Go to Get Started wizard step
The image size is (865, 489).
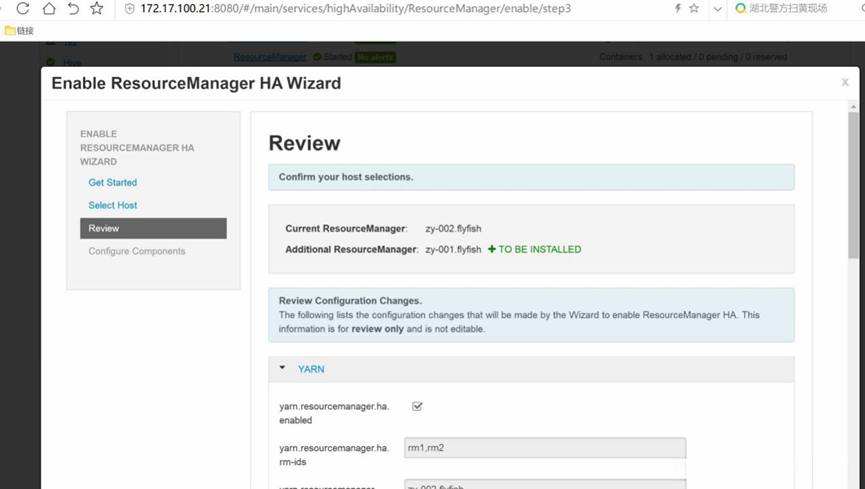click(x=113, y=183)
